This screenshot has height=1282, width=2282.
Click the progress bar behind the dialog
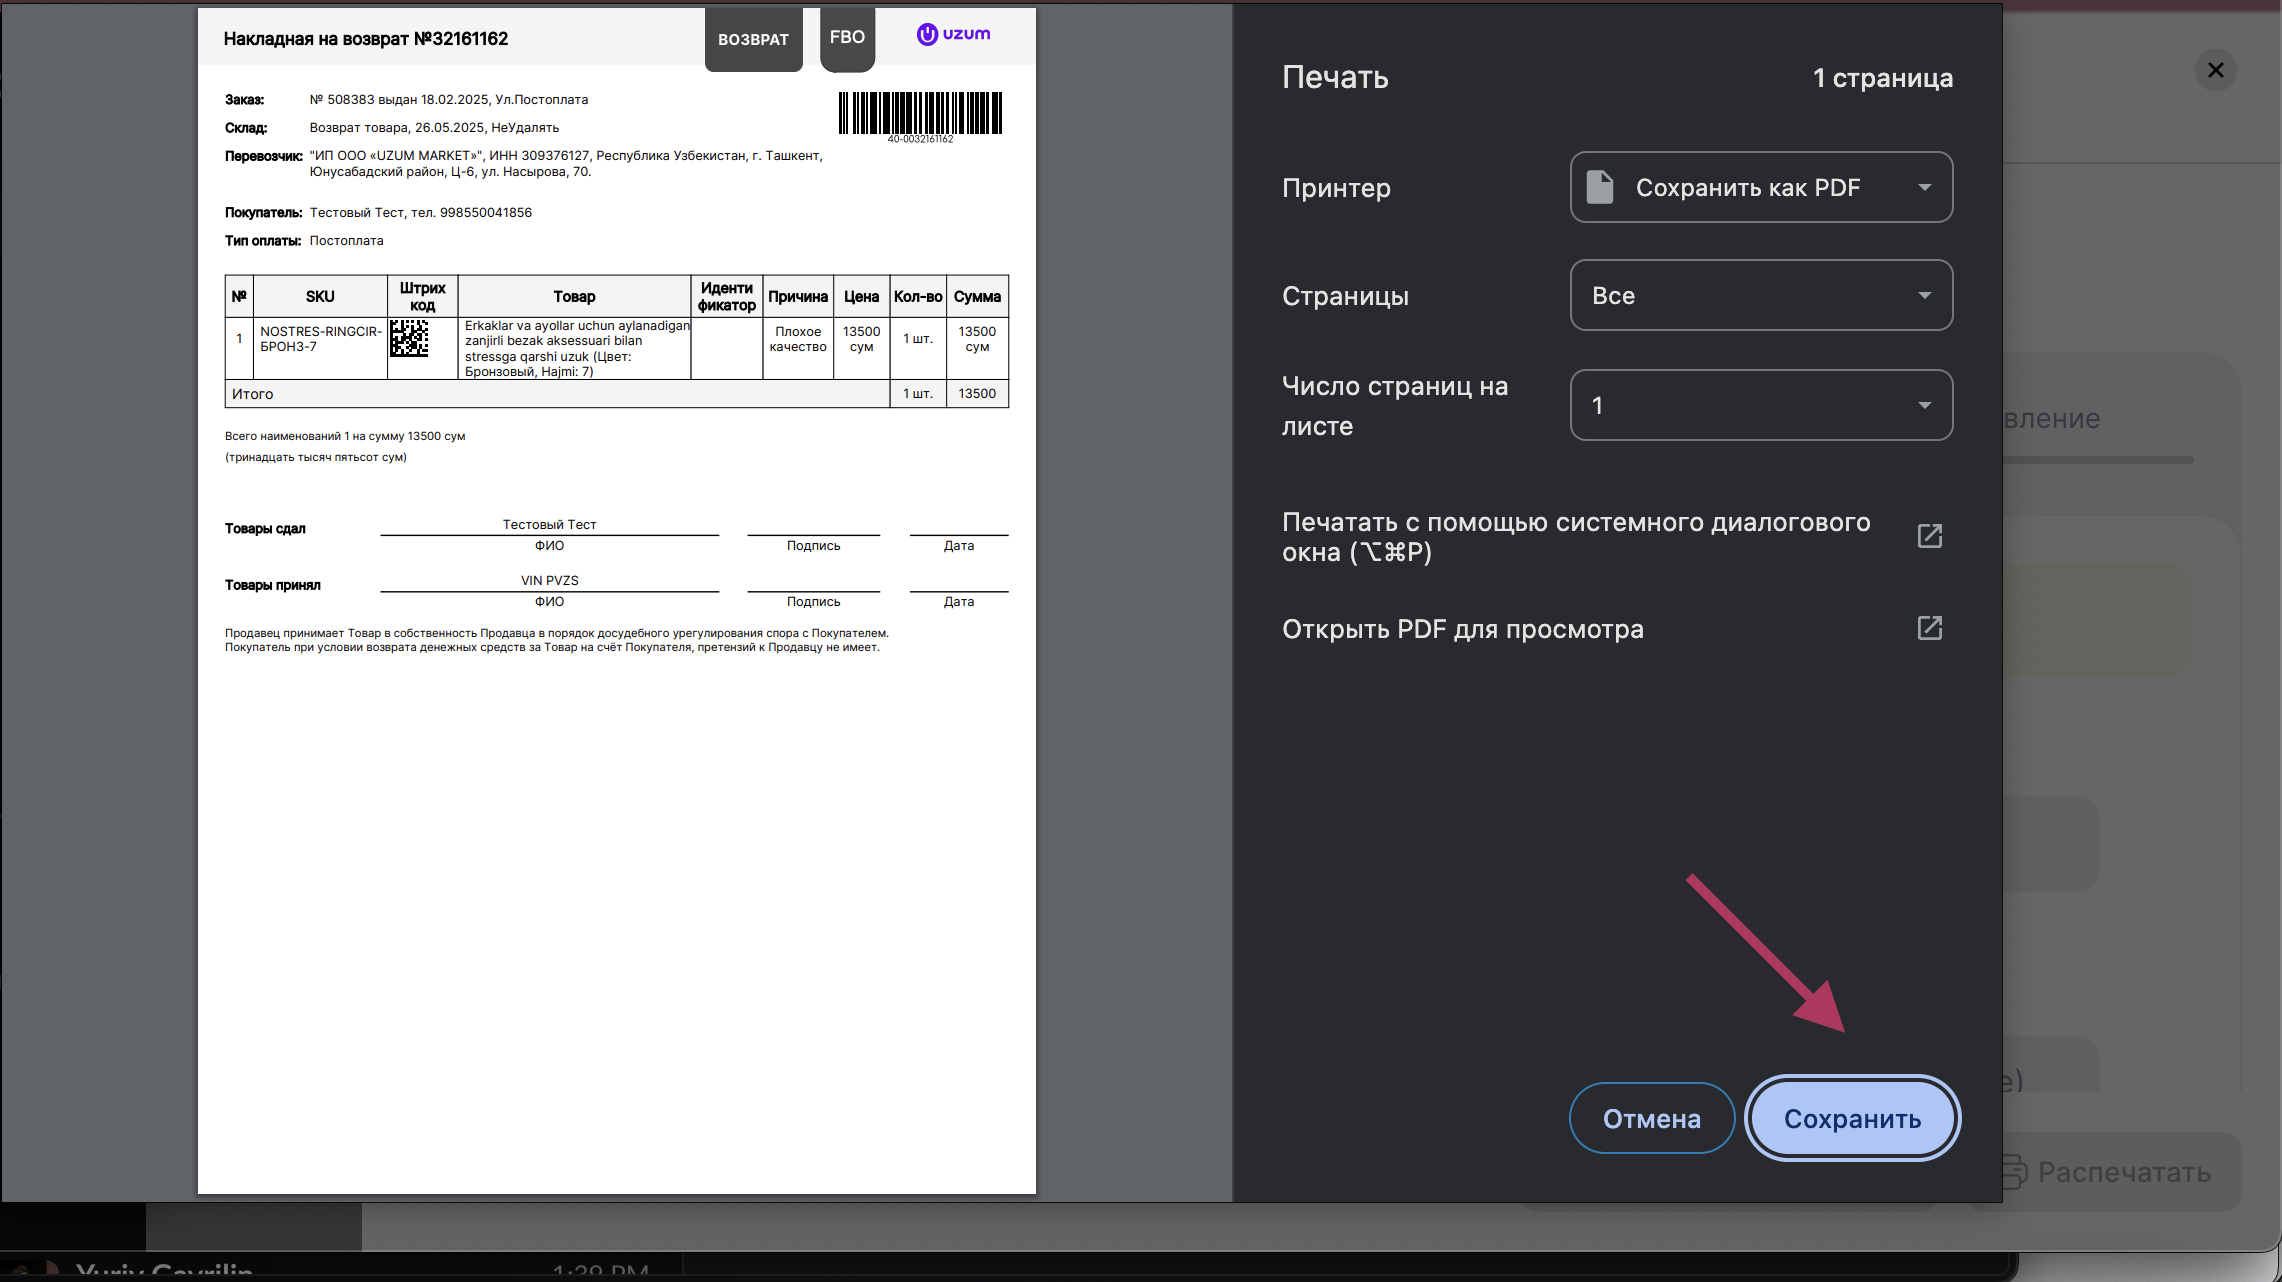tap(2098, 460)
